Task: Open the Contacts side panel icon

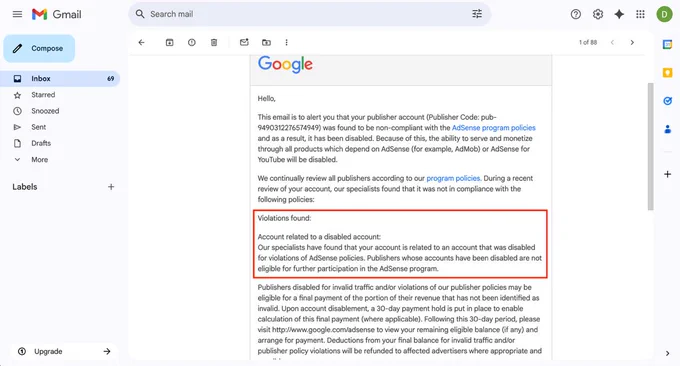Action: (x=667, y=129)
